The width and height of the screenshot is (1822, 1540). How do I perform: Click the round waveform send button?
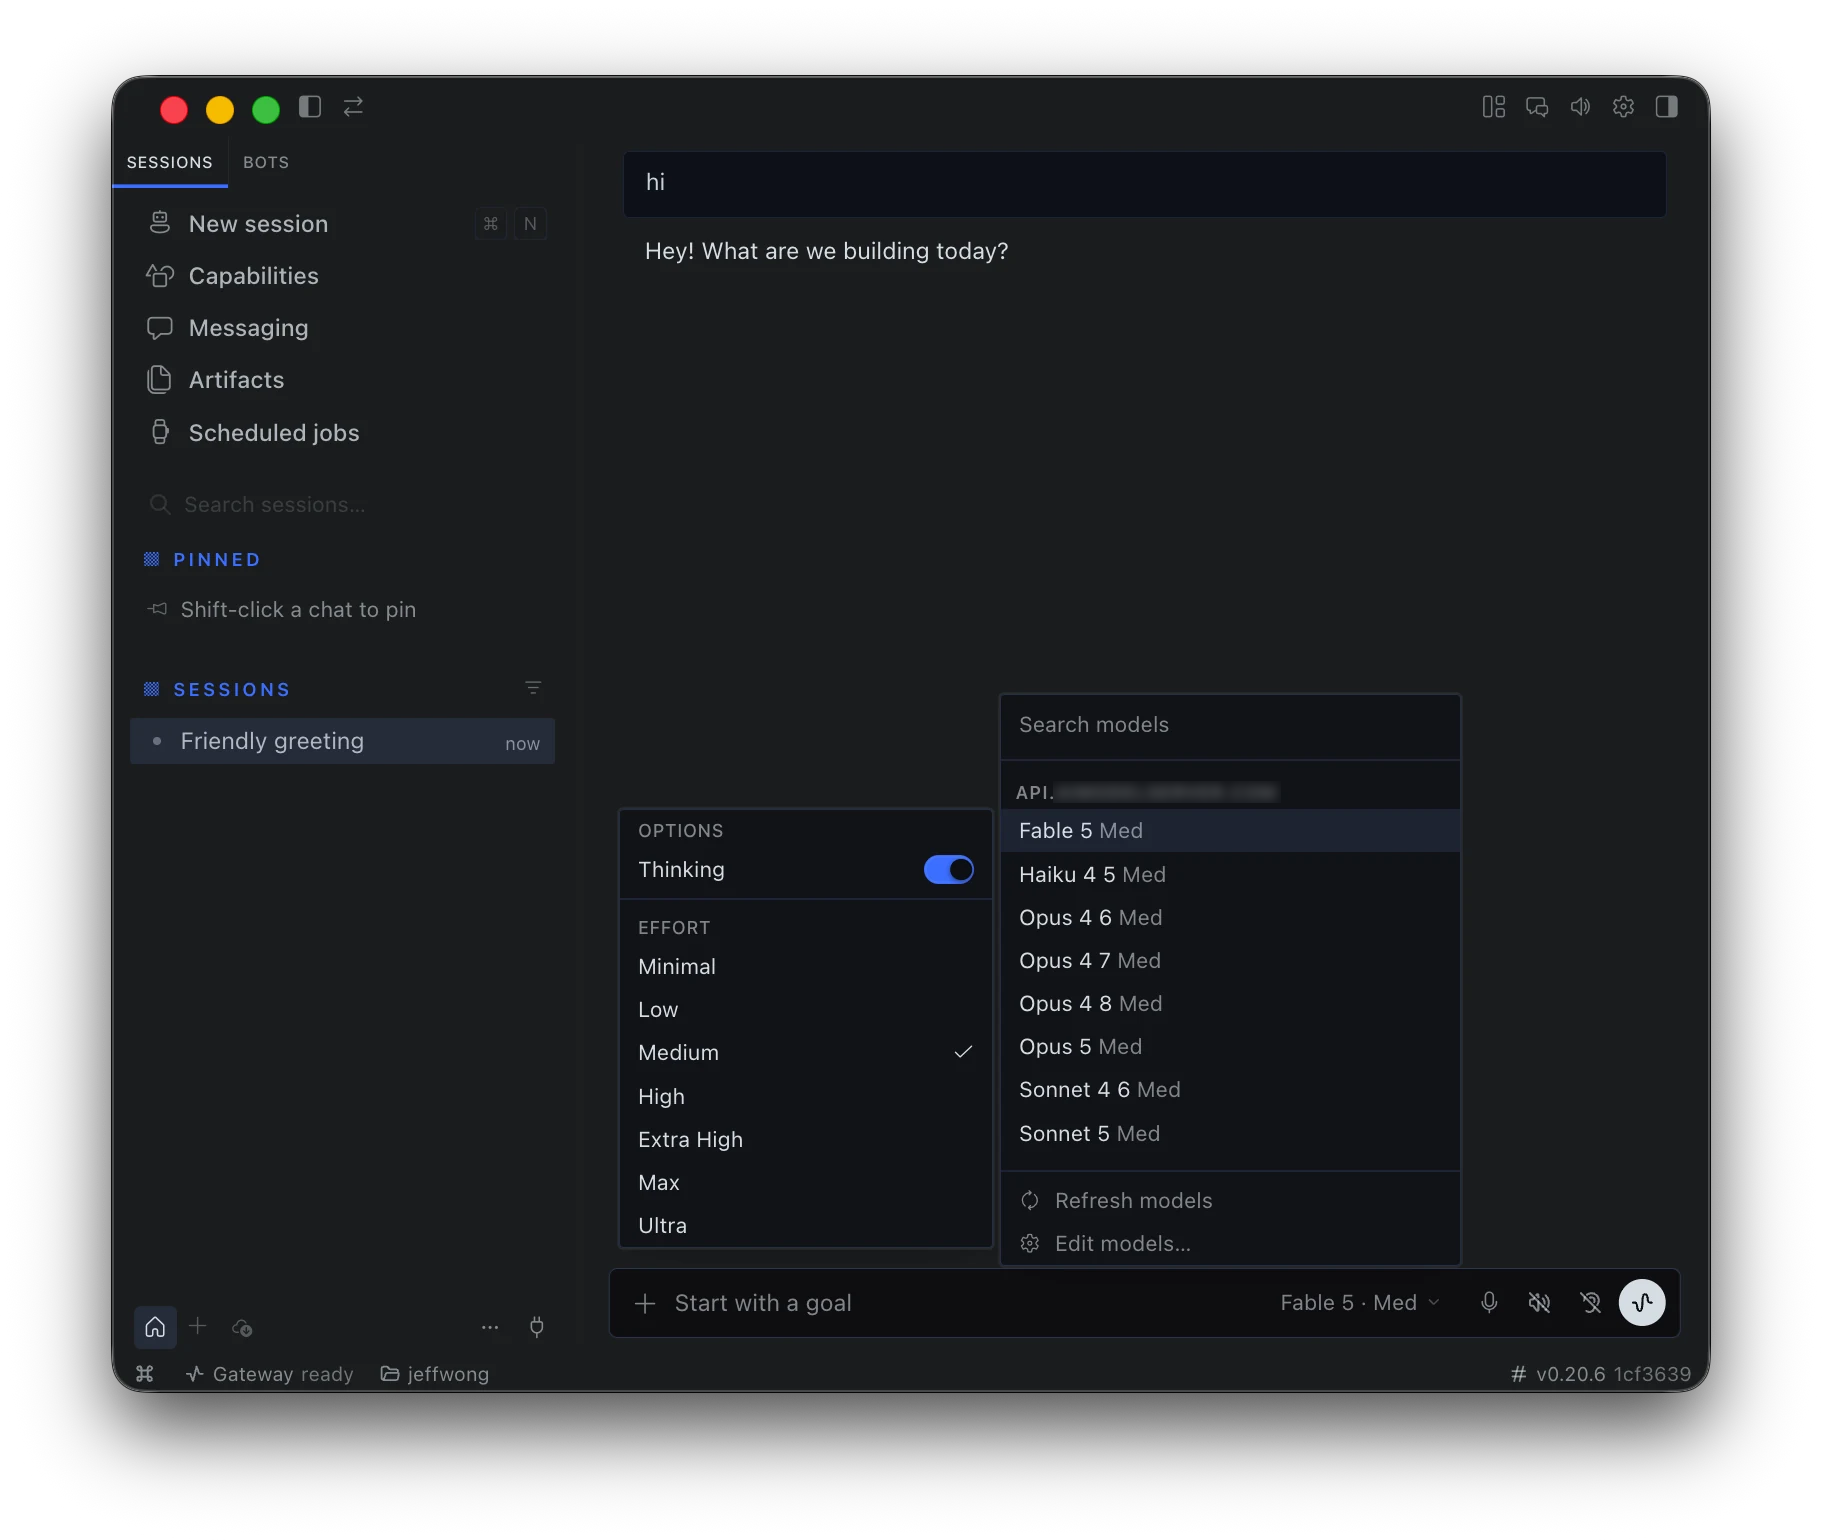click(1642, 1302)
